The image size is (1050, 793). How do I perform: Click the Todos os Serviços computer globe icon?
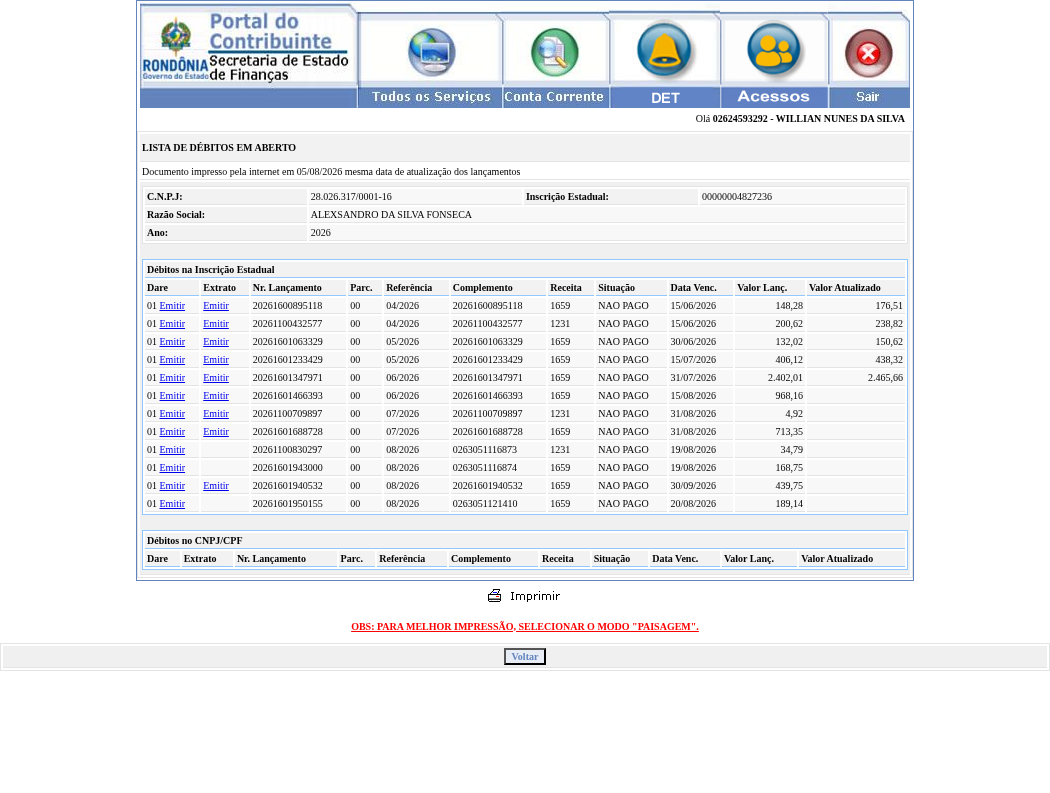pos(432,52)
